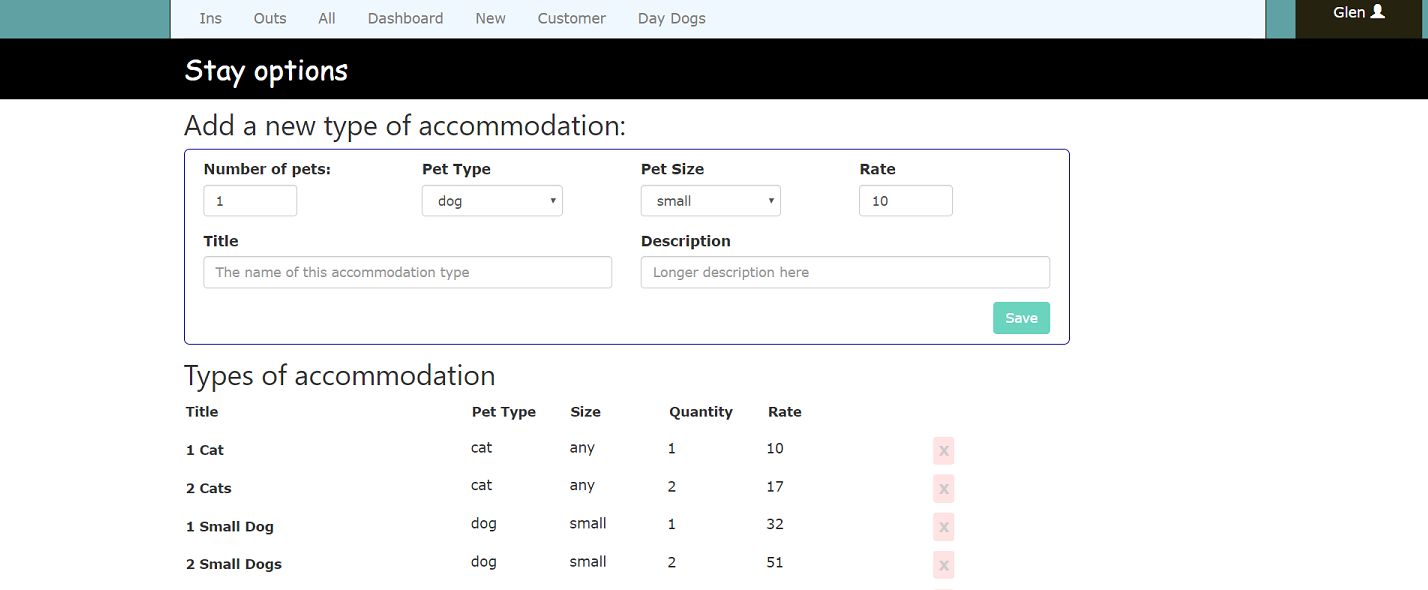Viewport: 1428px width, 590px height.
Task: Open the Customer page
Action: (571, 18)
